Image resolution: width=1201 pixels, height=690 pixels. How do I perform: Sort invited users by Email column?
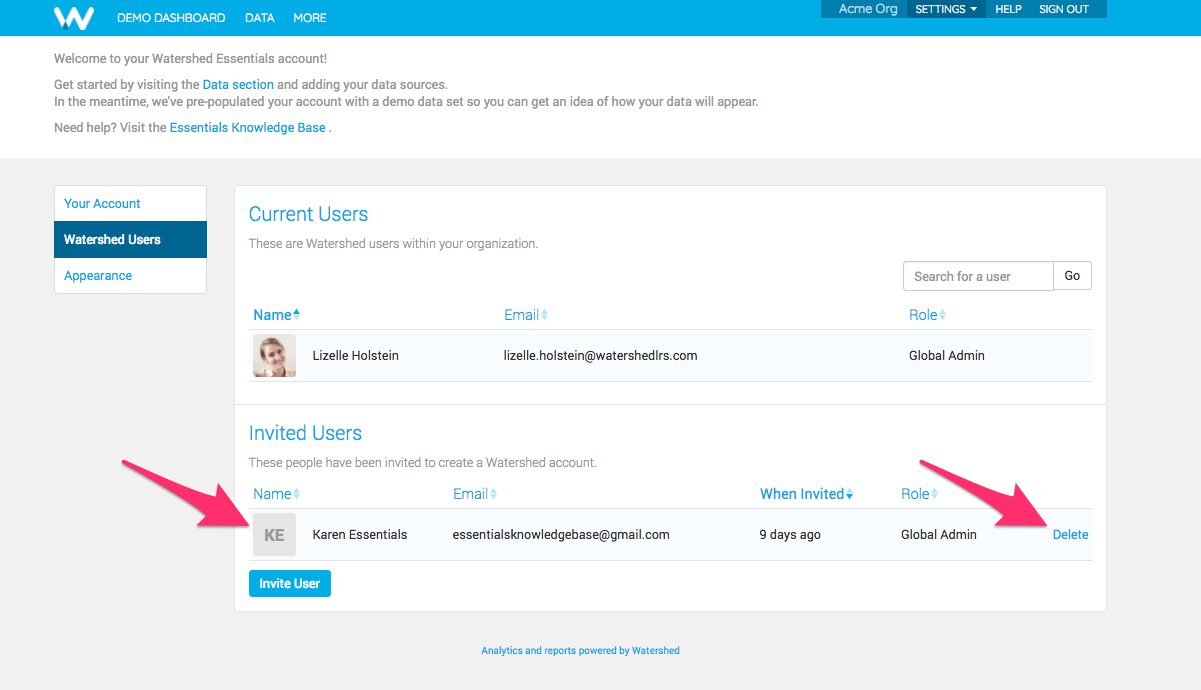click(x=475, y=494)
